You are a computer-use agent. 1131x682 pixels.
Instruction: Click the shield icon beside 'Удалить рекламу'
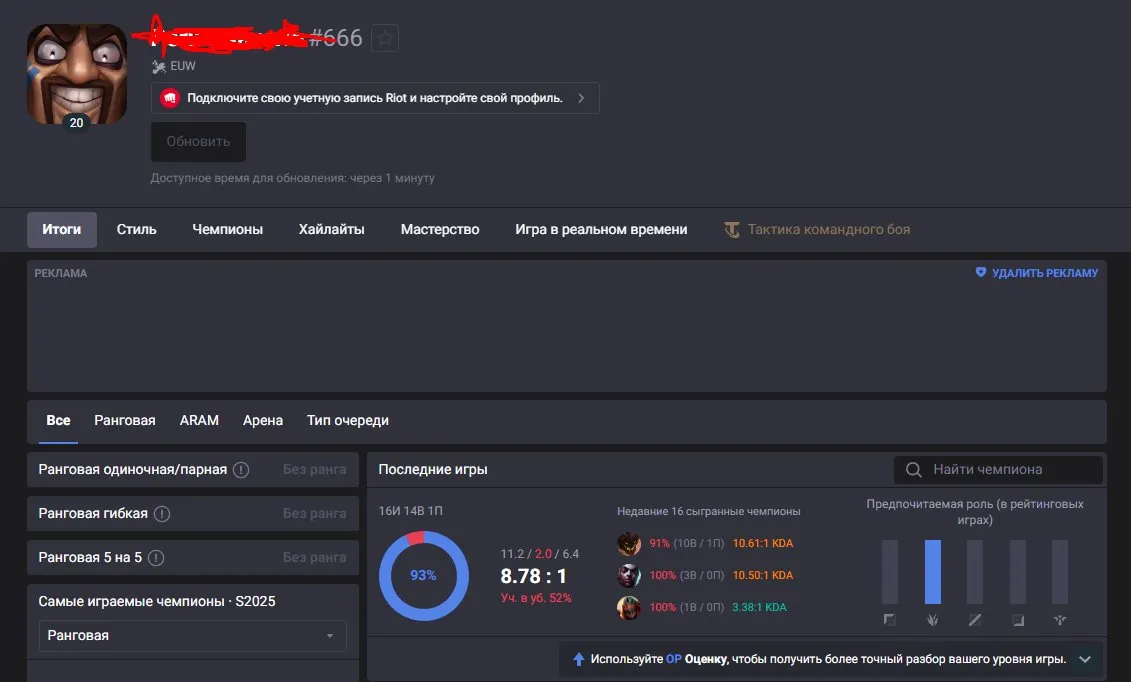981,272
